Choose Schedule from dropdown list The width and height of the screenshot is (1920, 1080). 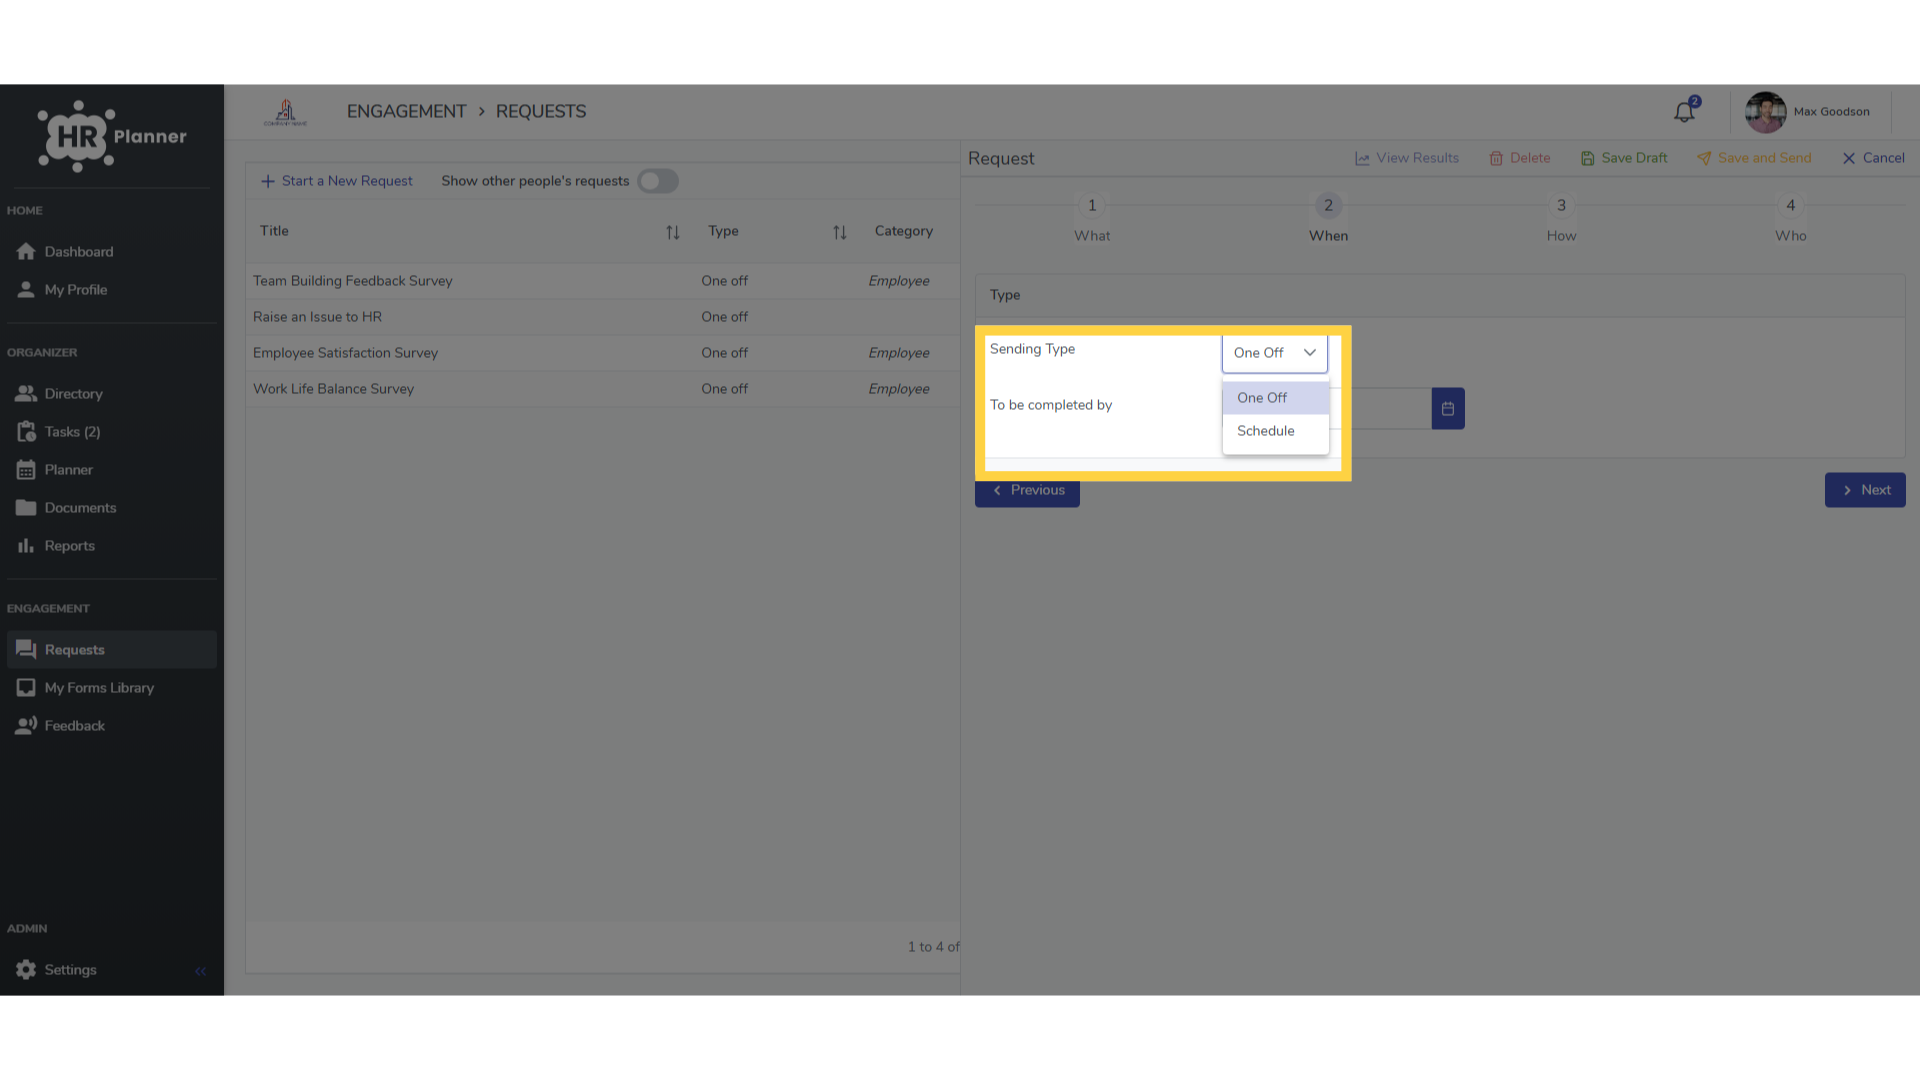click(1275, 431)
